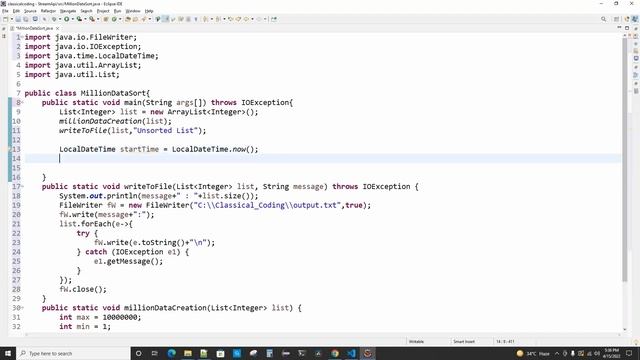Click the taskbar Type here to search box
This screenshot has width=640, height=360.
[x=73, y=353]
